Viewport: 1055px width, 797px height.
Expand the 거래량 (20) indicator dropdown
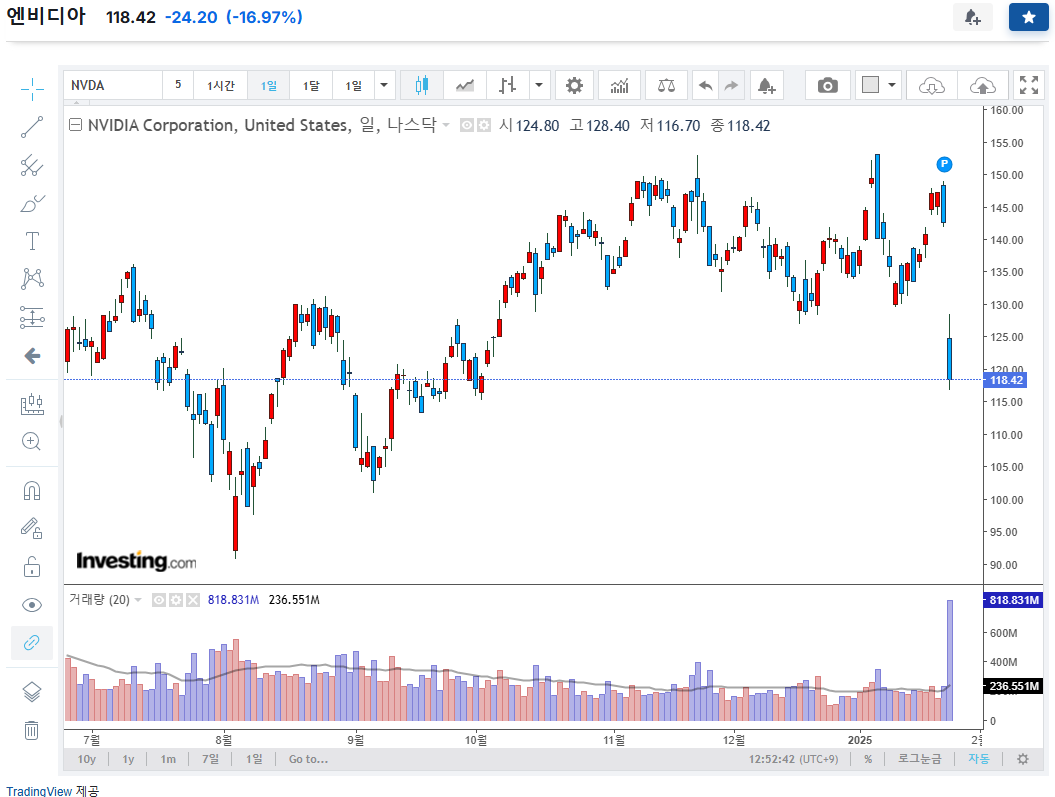pos(138,600)
